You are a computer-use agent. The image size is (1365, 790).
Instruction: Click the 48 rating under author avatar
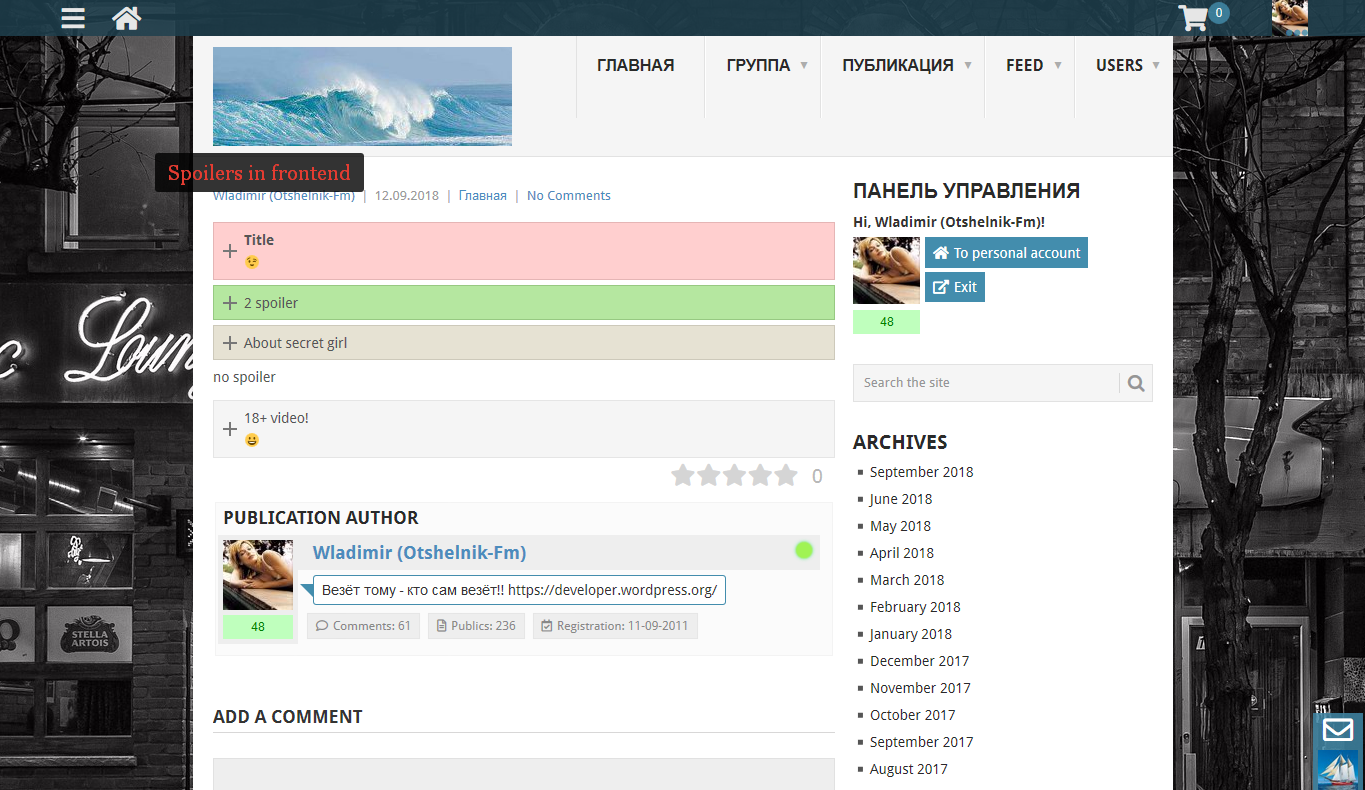coord(258,627)
